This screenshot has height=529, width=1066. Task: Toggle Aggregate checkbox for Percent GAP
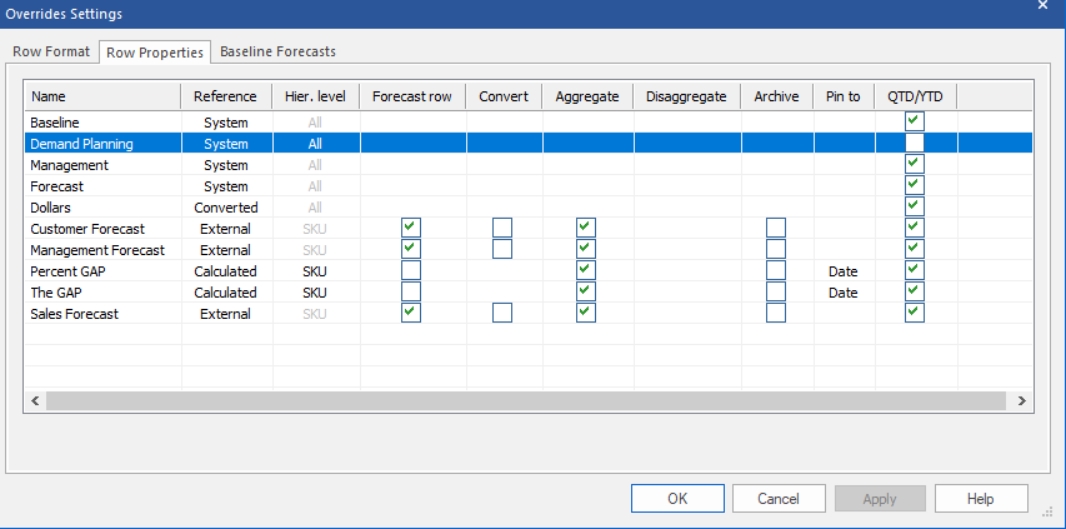pyautogui.click(x=585, y=270)
